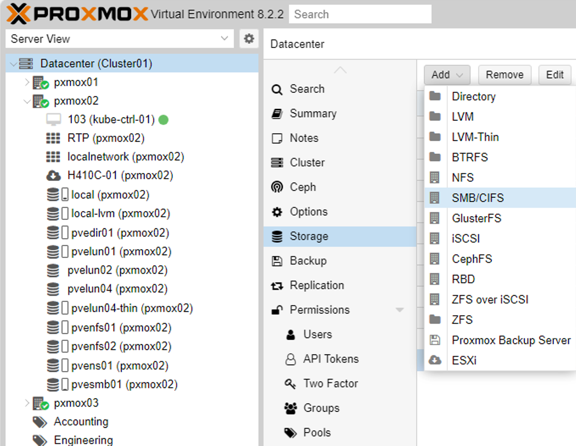Choose BTRFS storage type
The image size is (576, 446).
(500, 157)
